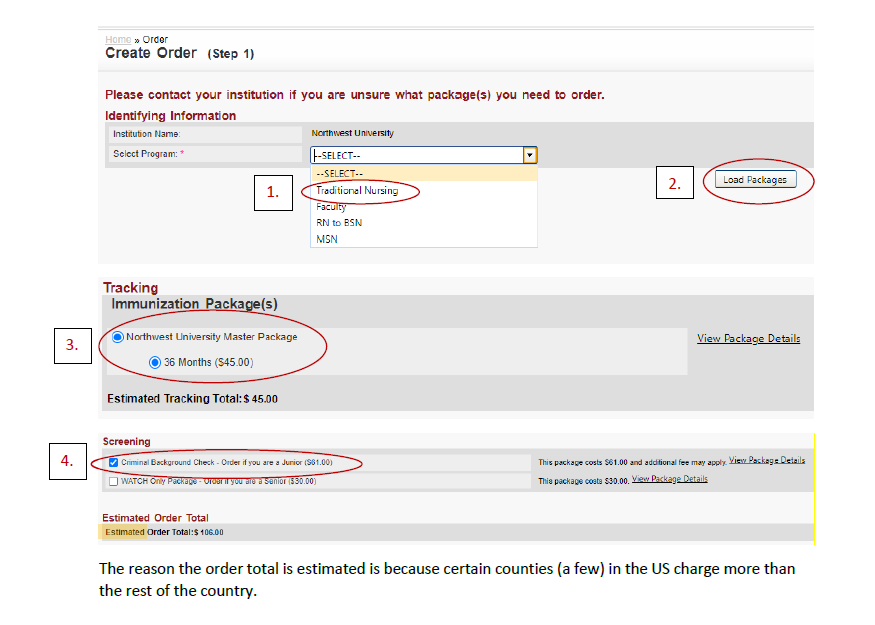Click the step 4 number box

(x=66, y=461)
